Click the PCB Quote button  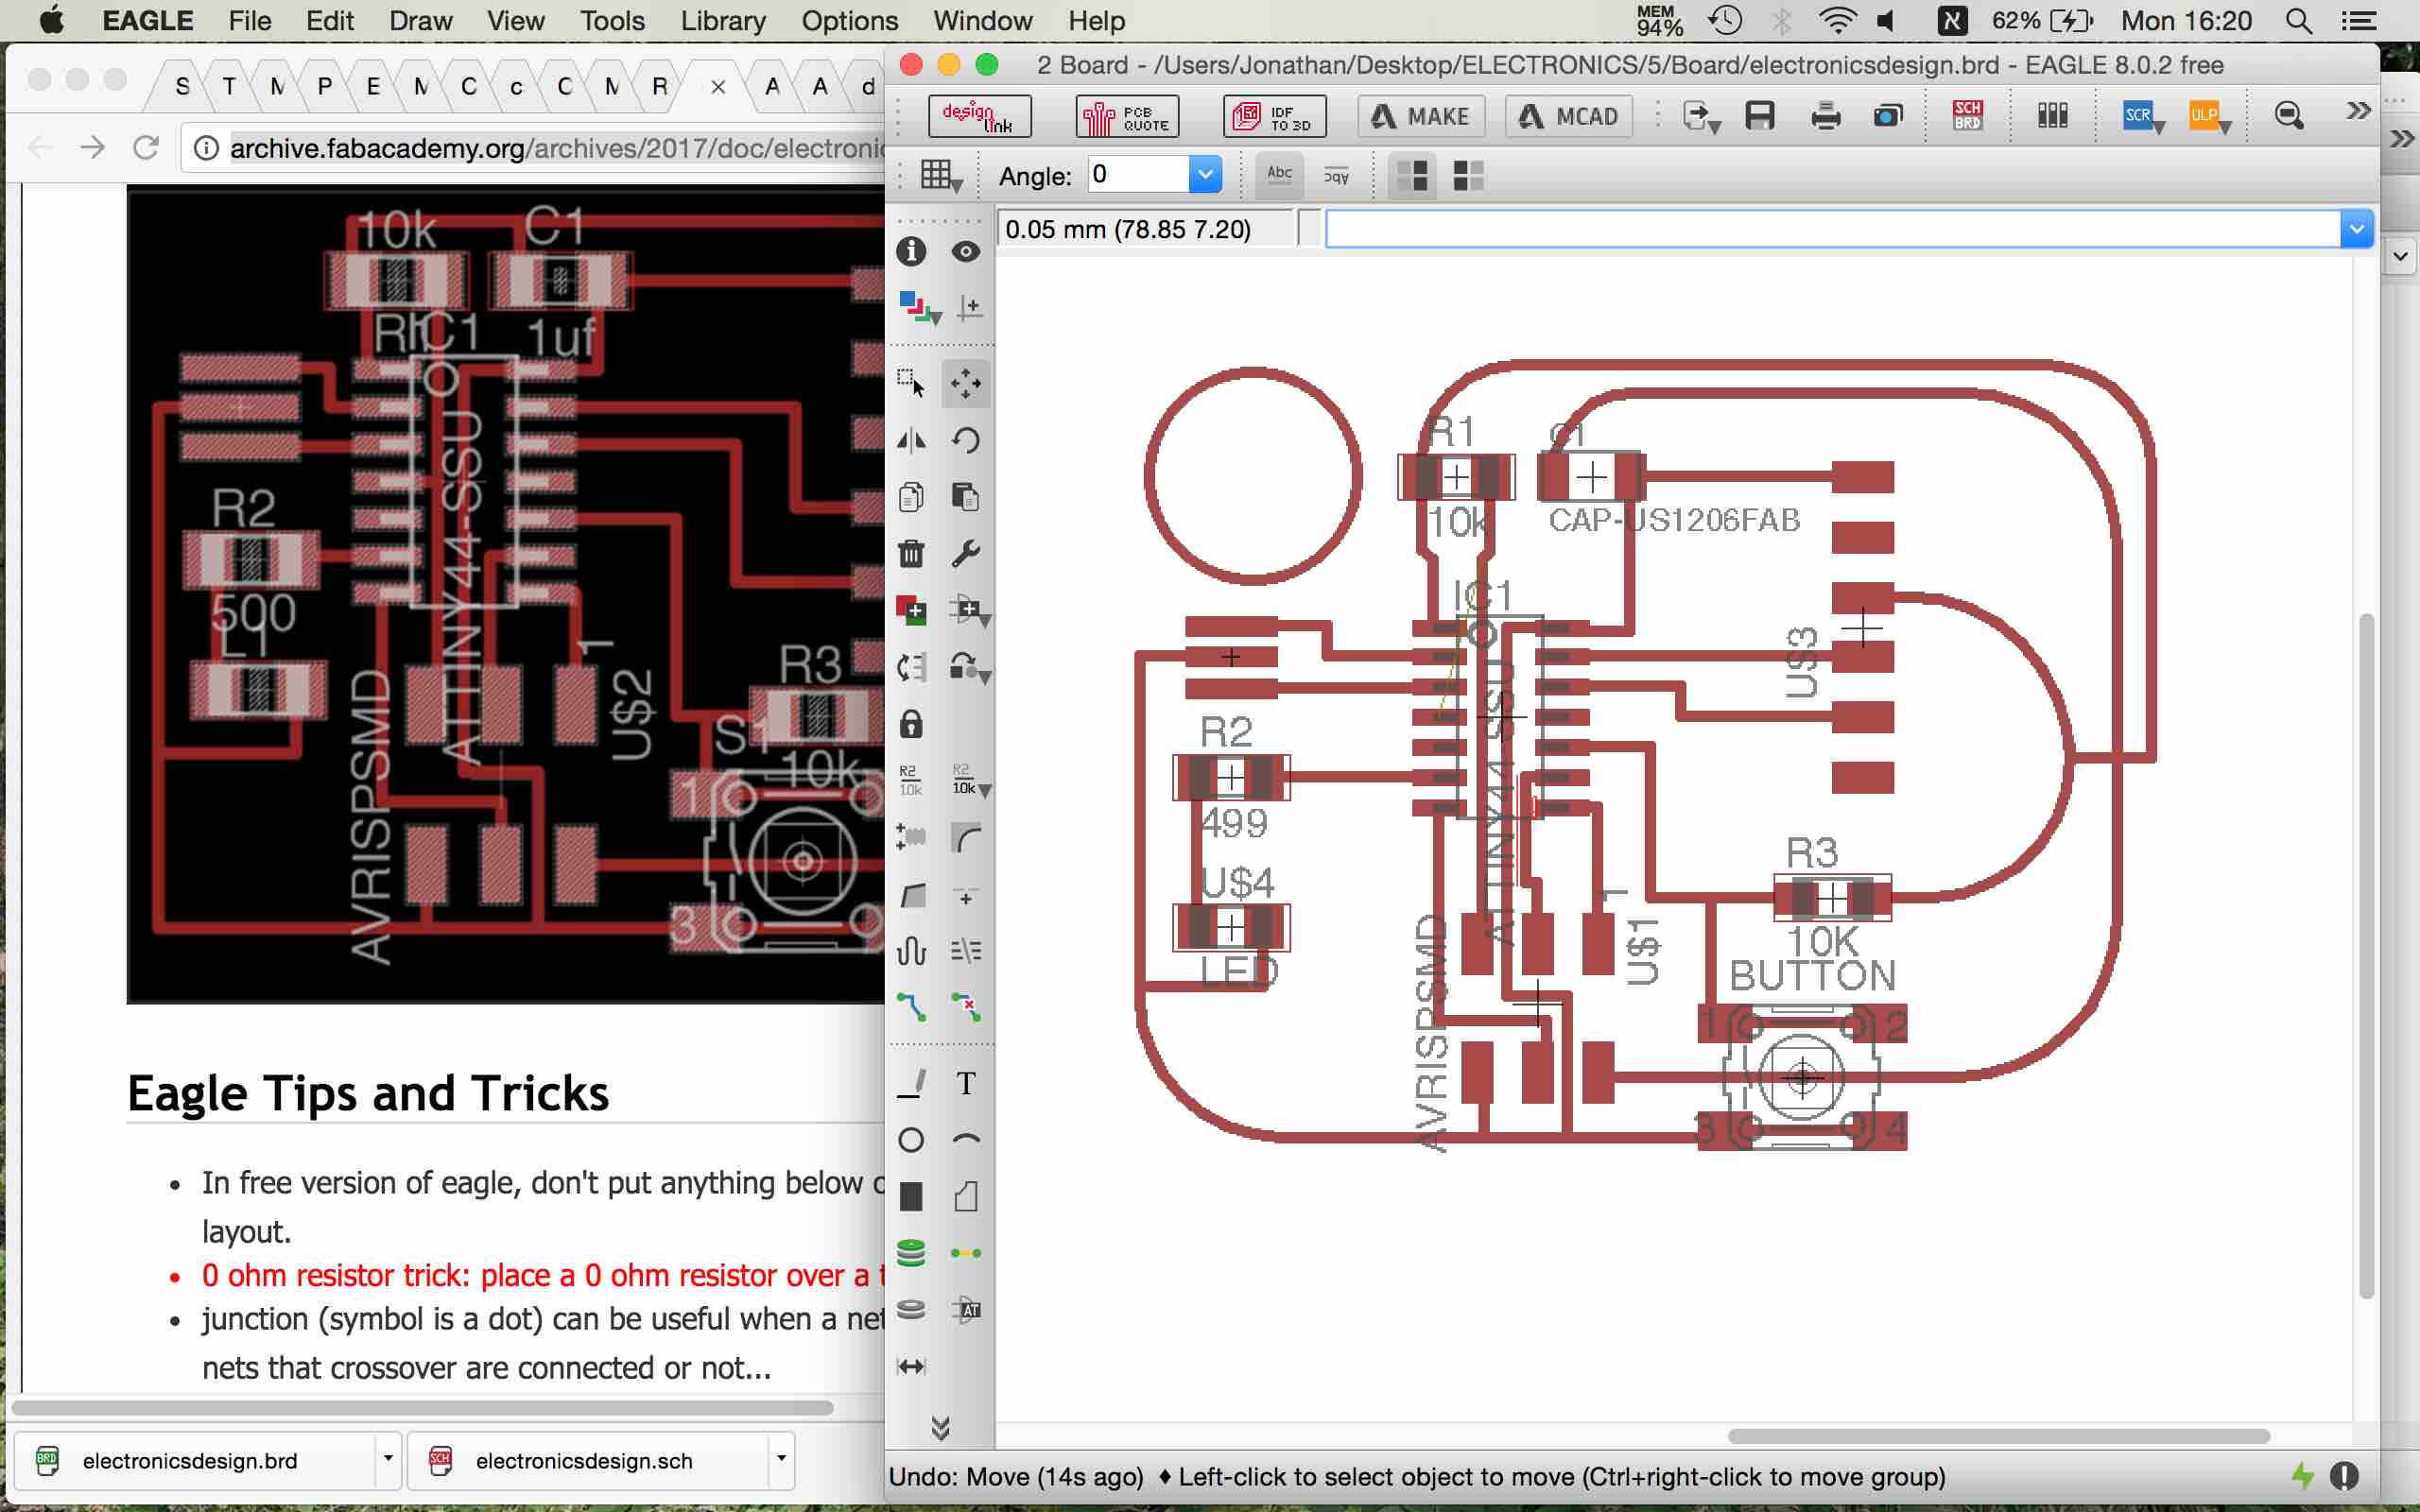pos(1127,117)
